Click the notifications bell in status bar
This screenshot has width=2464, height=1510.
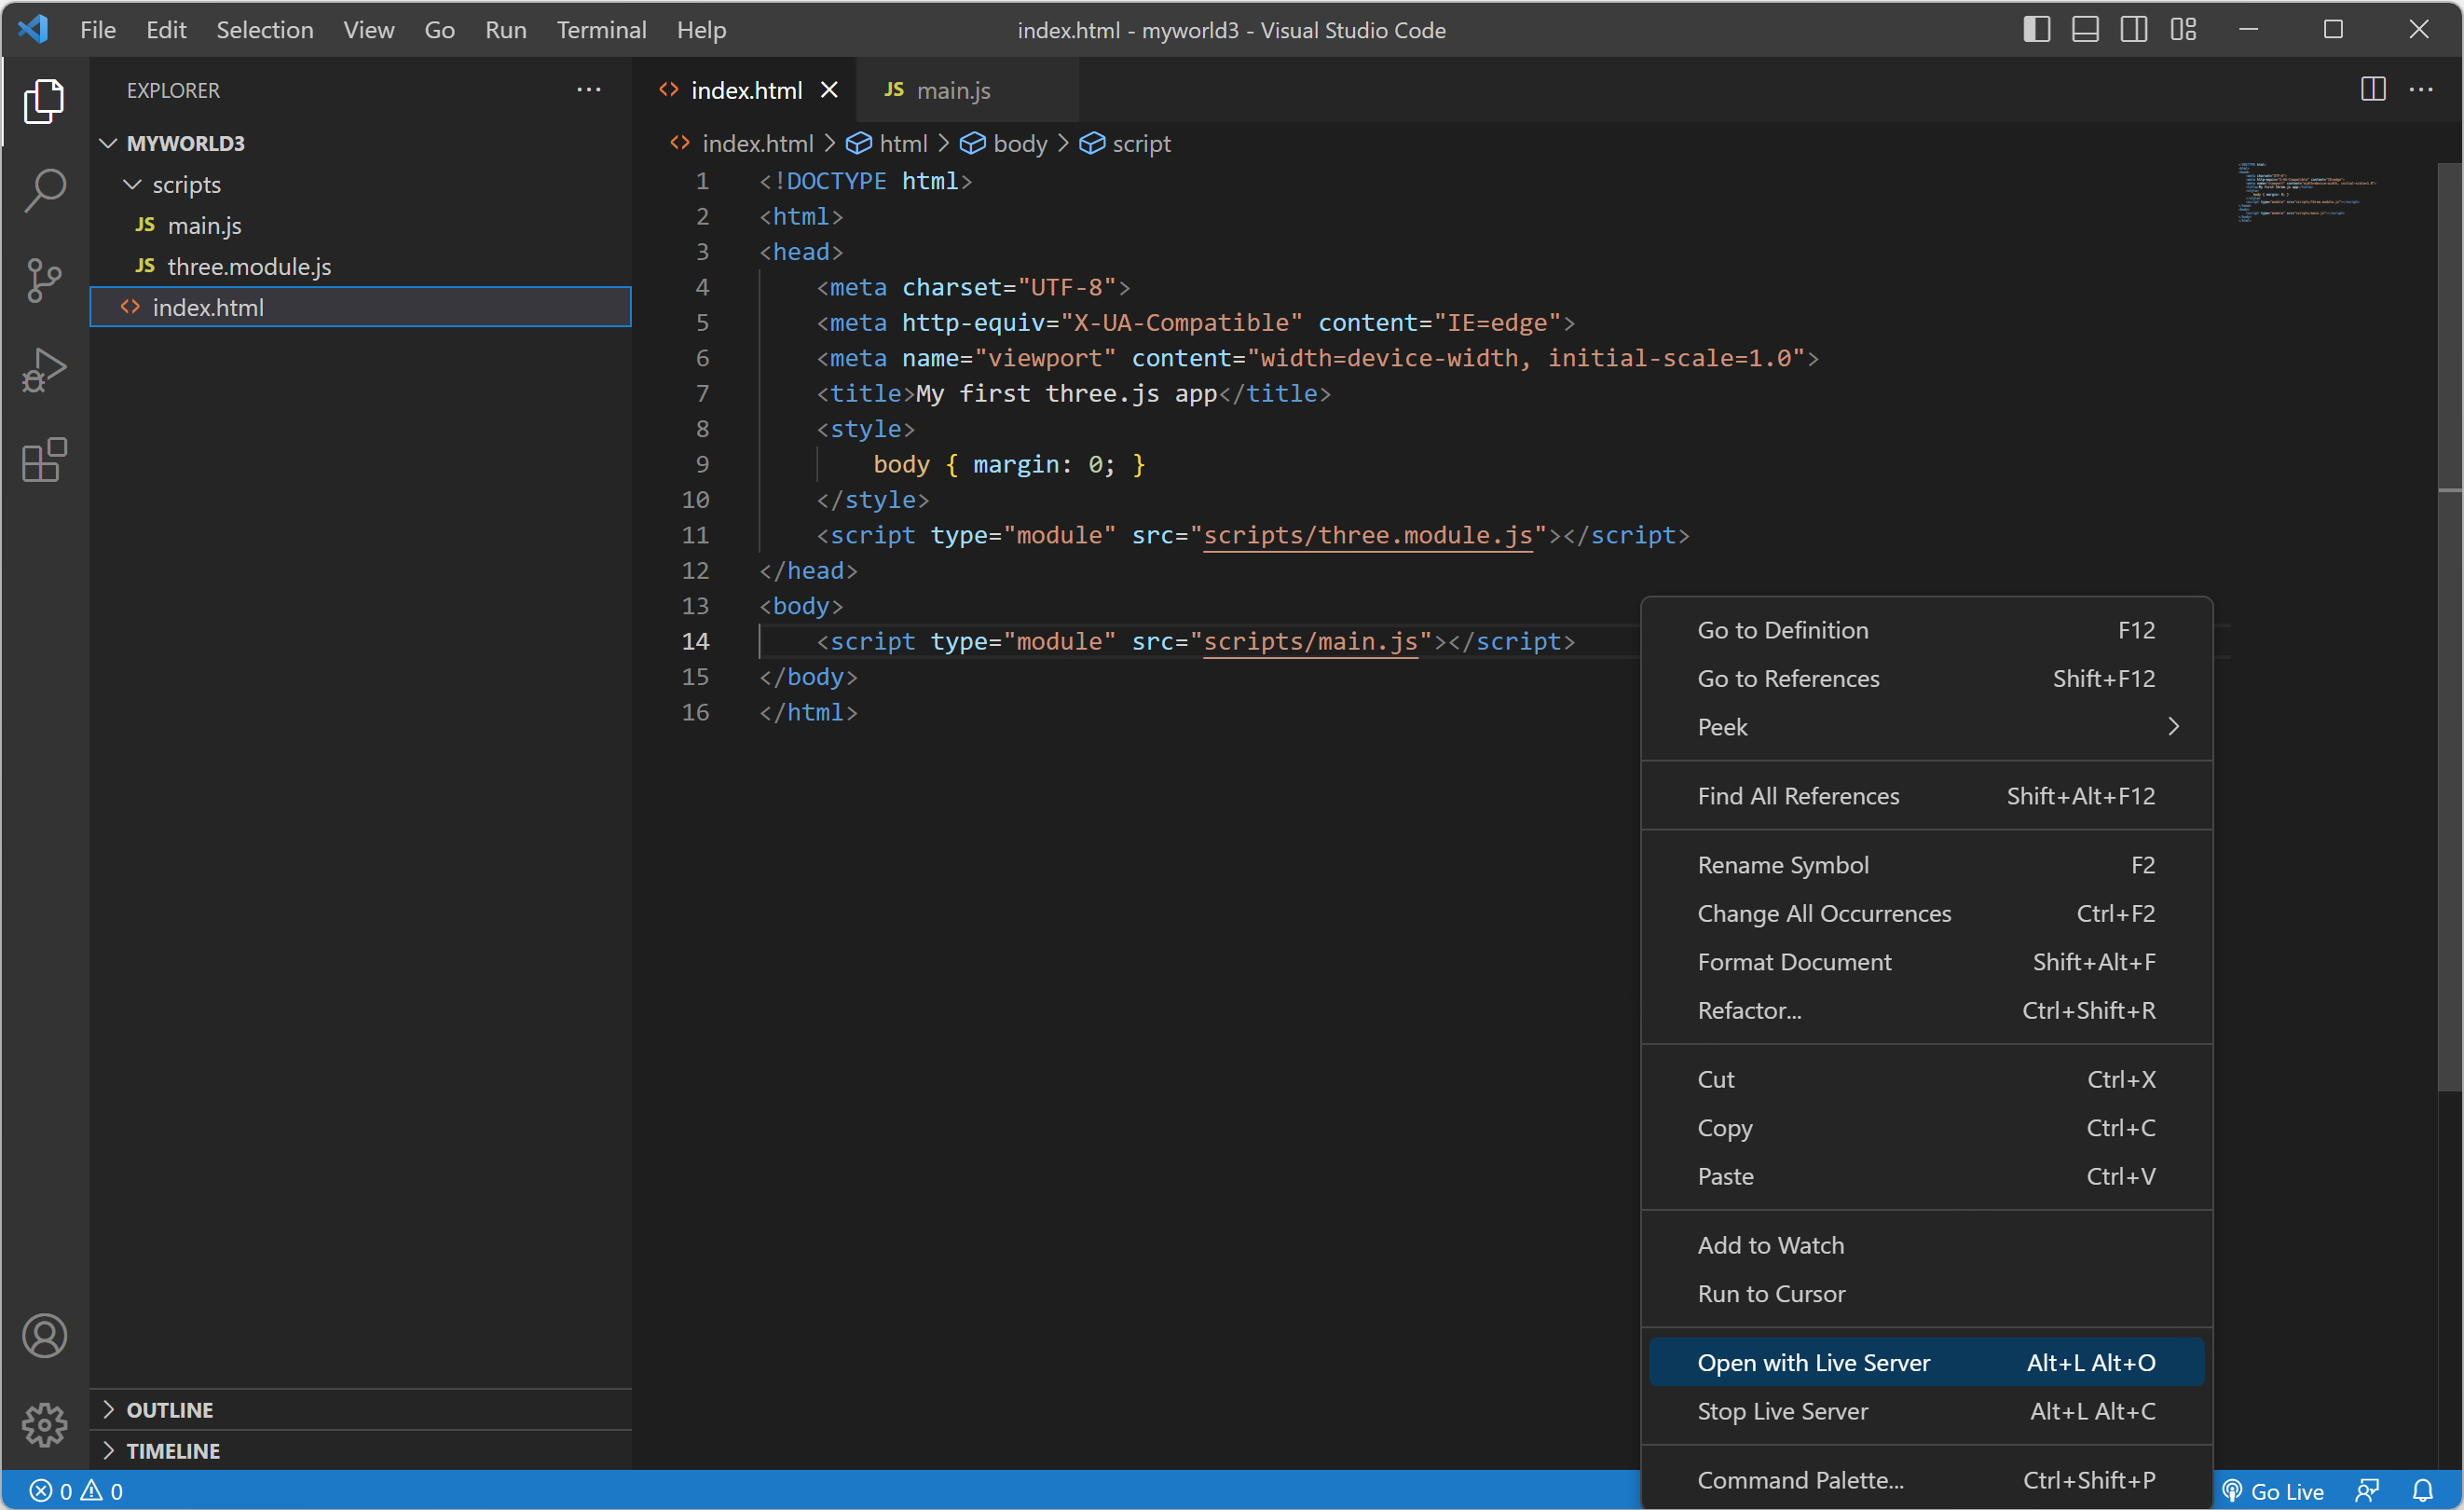(2422, 1490)
